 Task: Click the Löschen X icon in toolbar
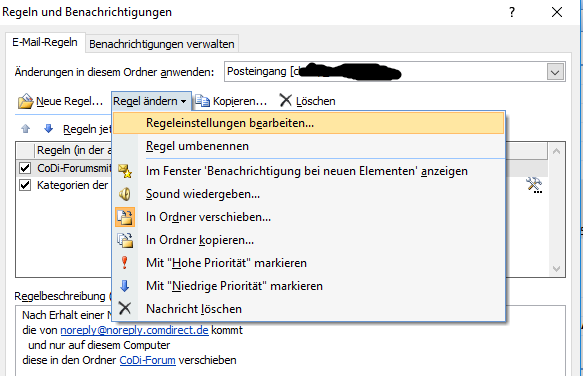click(286, 100)
